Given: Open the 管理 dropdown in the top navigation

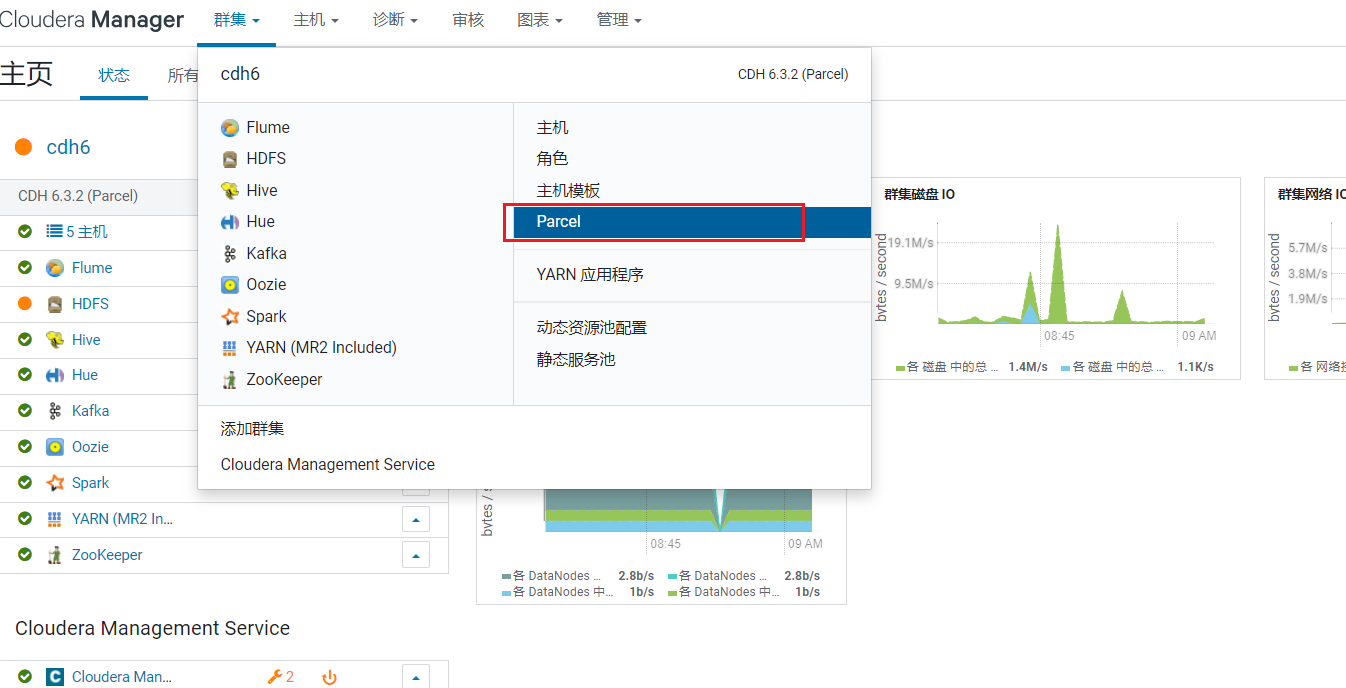Looking at the screenshot, I should coord(619,20).
